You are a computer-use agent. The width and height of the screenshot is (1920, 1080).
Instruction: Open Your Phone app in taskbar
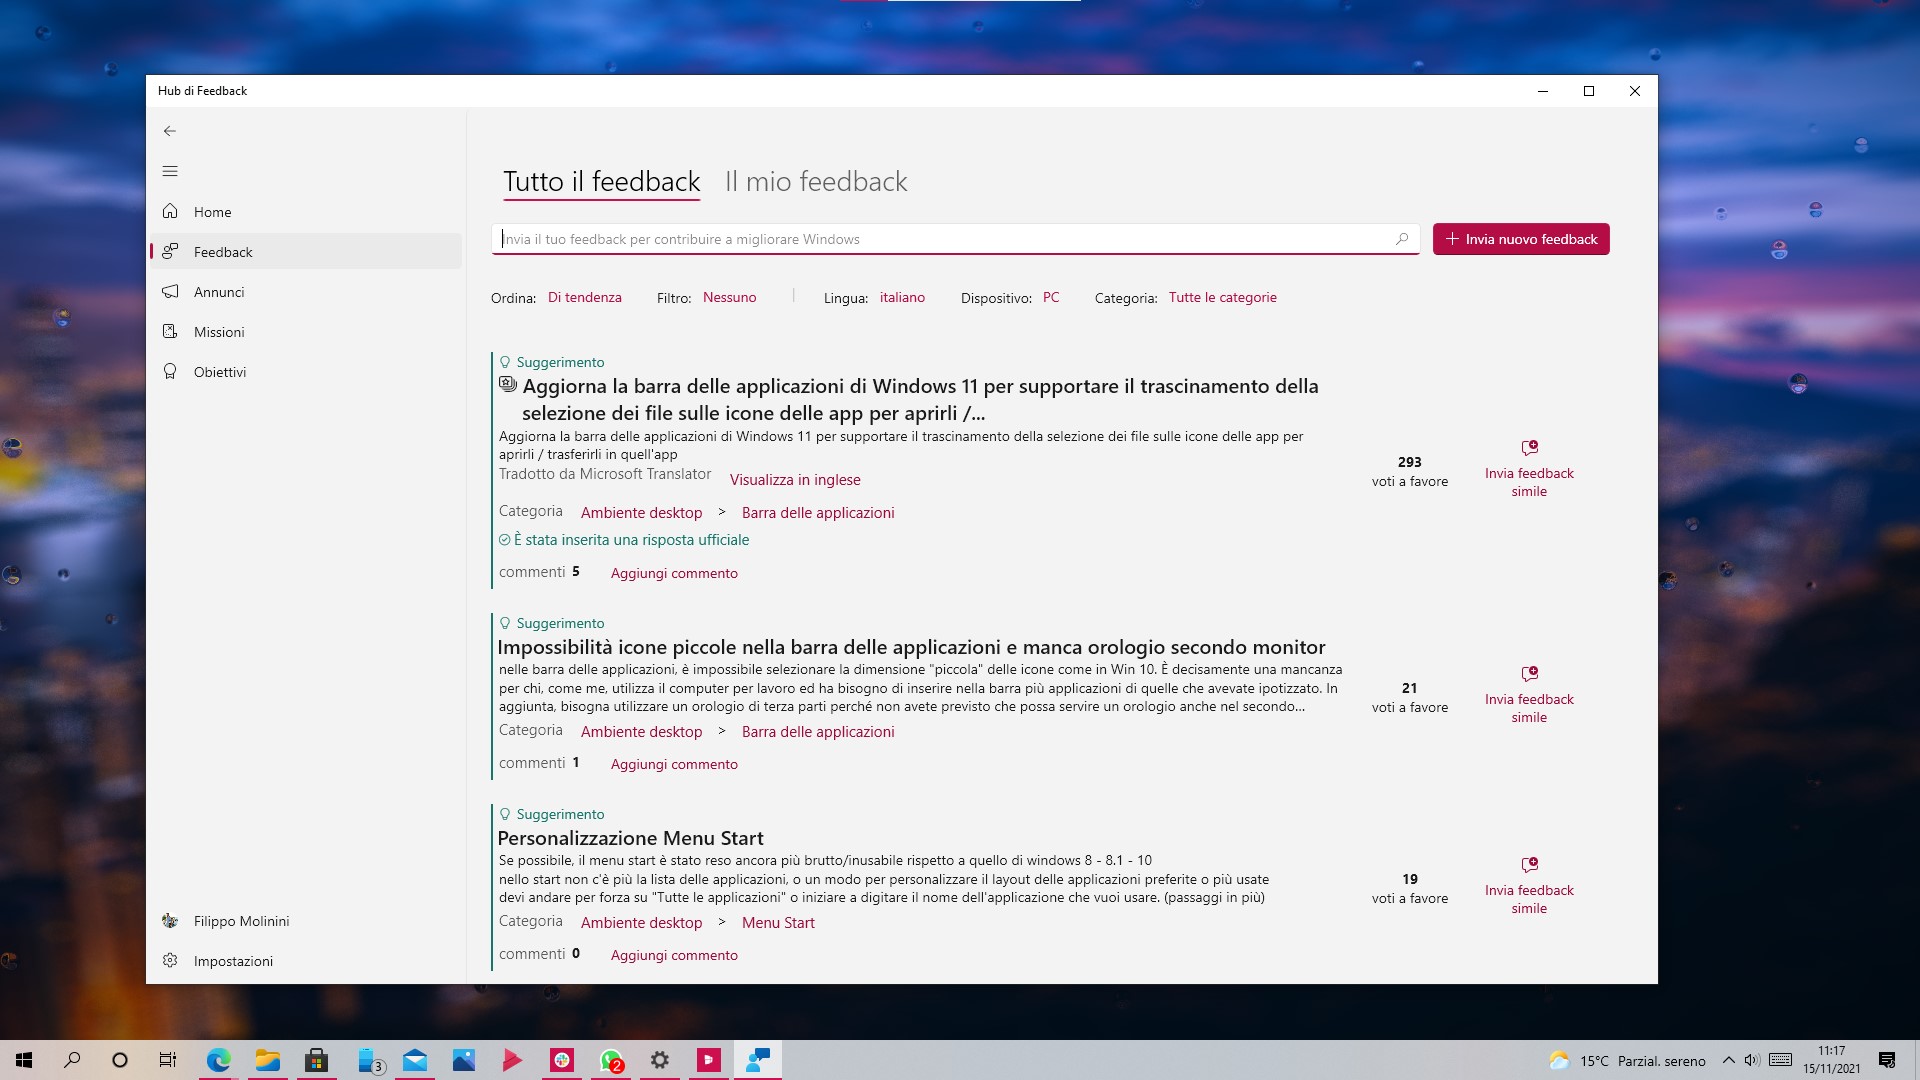point(370,1060)
